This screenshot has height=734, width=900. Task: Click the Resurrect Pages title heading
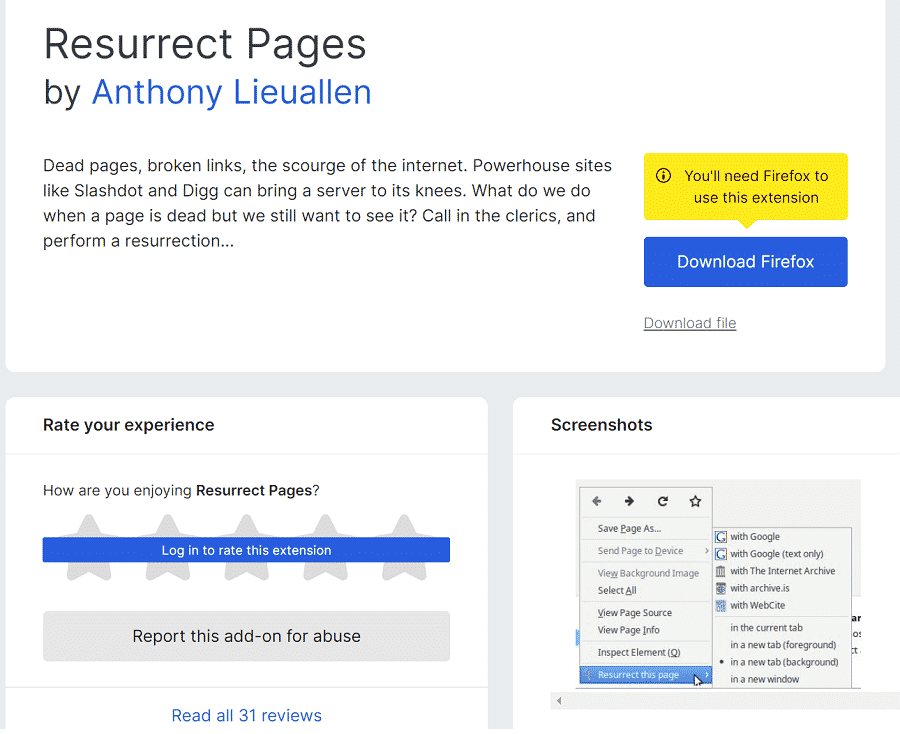[205, 44]
